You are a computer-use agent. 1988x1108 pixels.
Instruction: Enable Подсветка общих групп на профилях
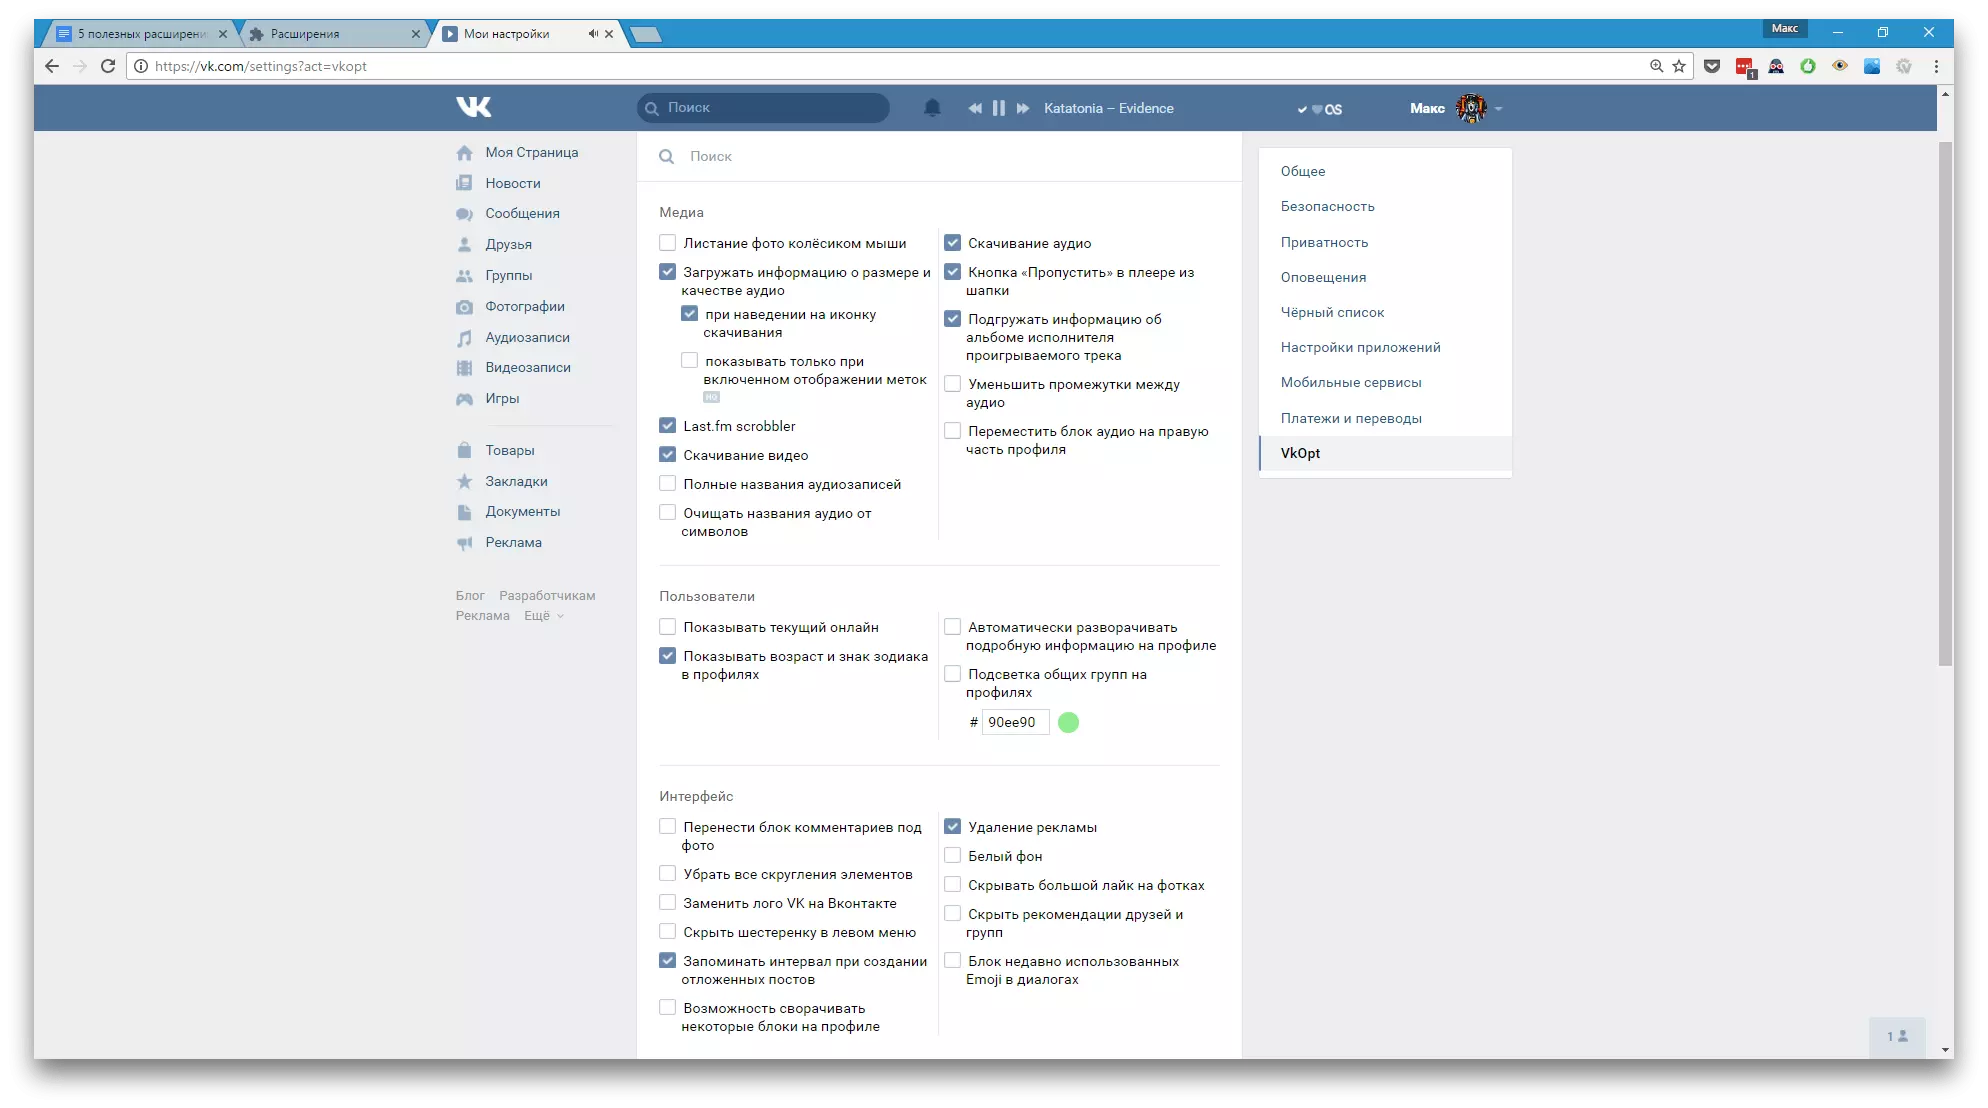point(952,674)
